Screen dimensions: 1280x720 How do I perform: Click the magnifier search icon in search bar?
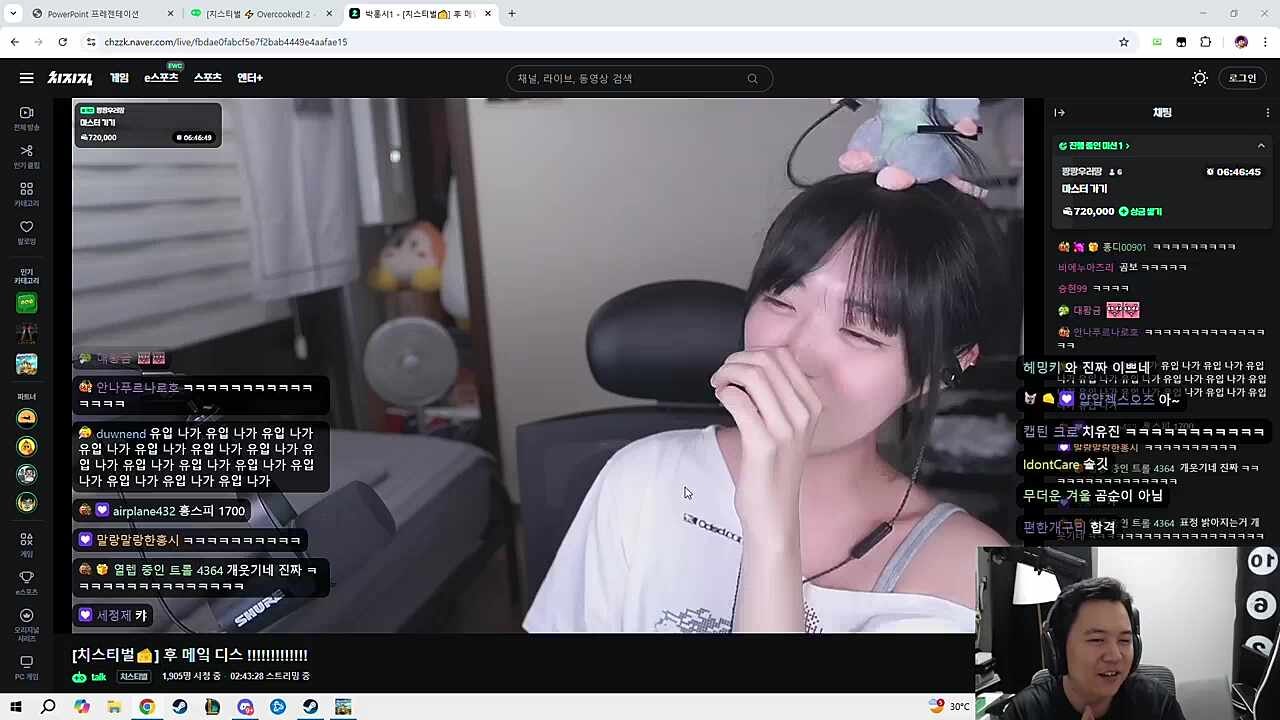752,79
